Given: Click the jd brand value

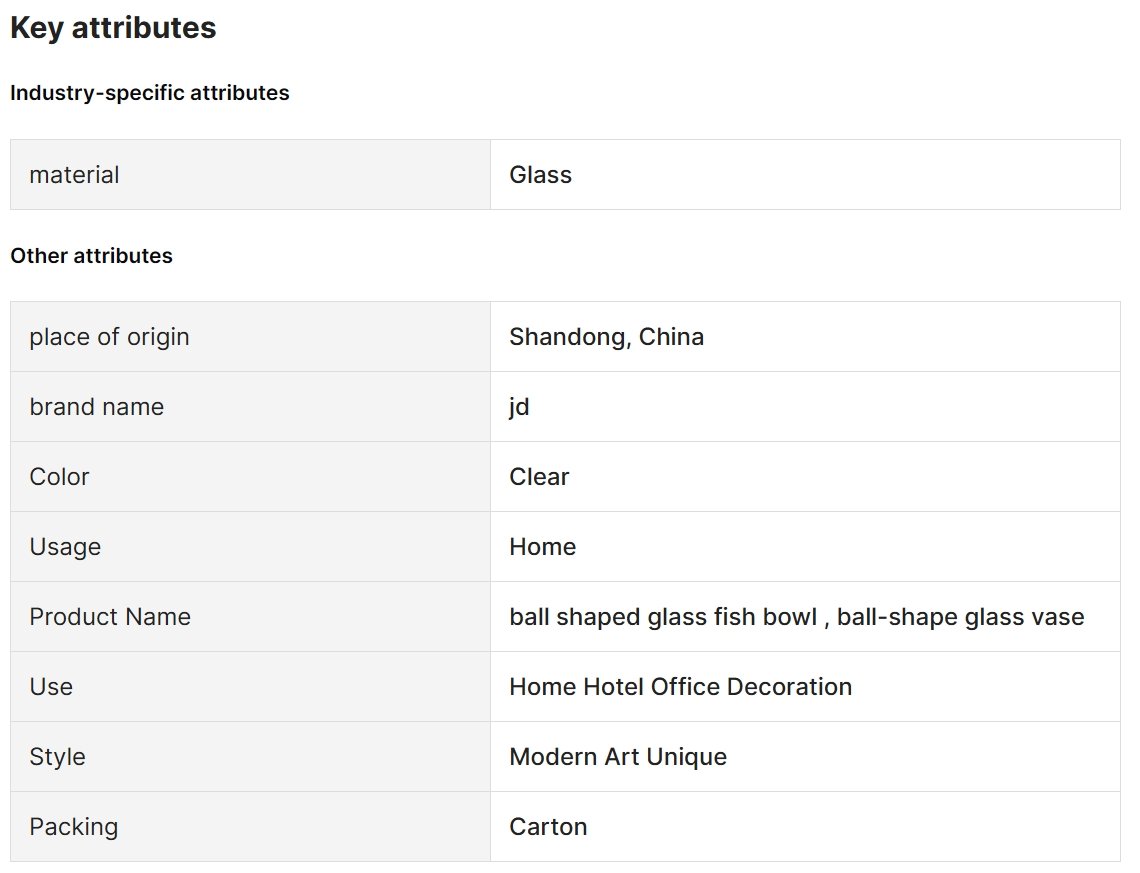Looking at the screenshot, I should click(519, 407).
